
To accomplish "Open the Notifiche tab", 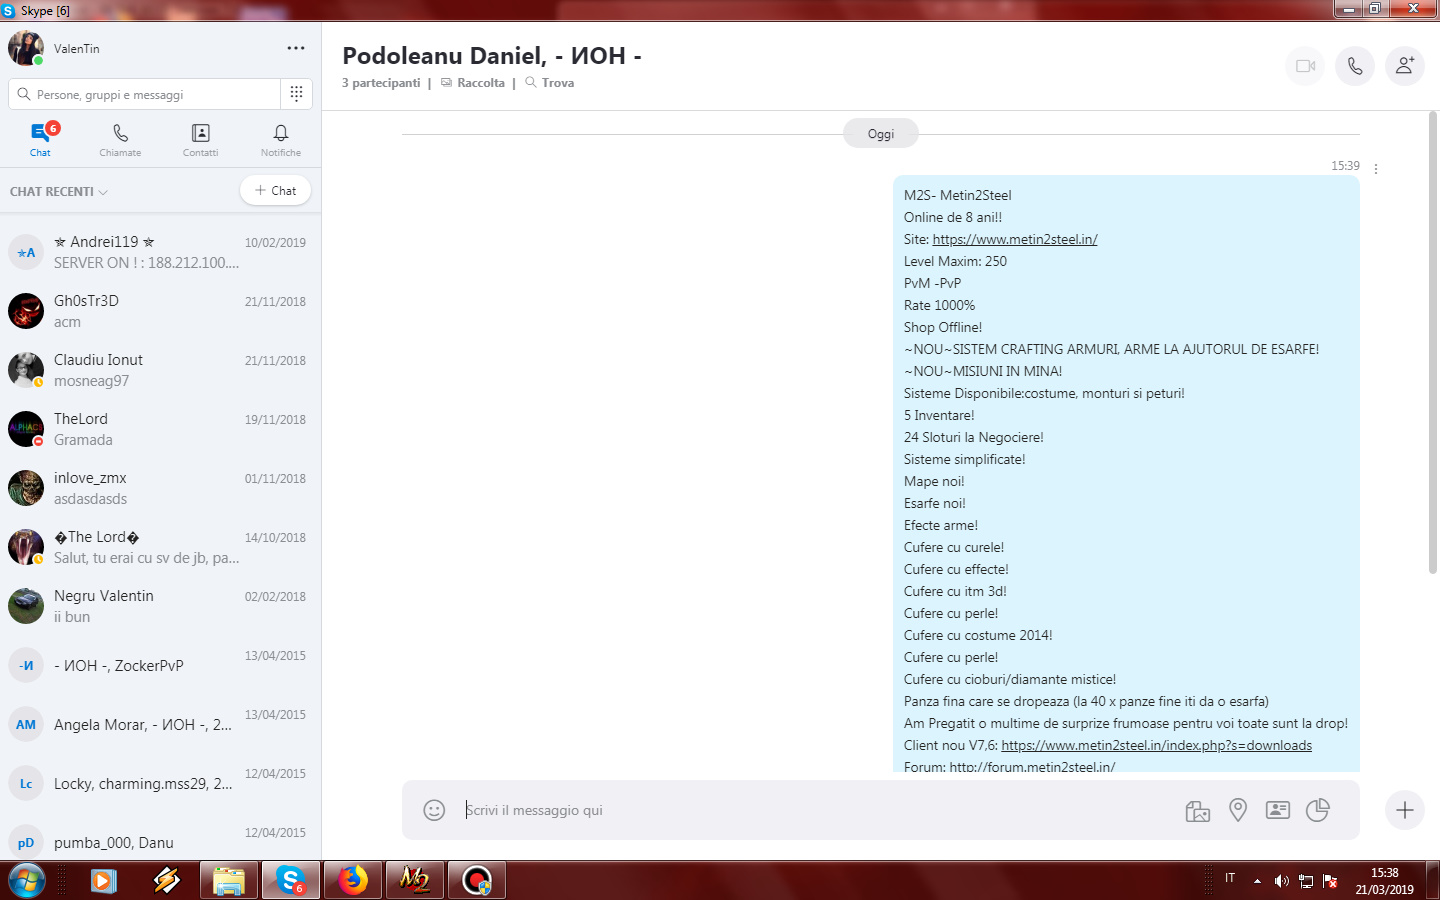I will click(281, 140).
